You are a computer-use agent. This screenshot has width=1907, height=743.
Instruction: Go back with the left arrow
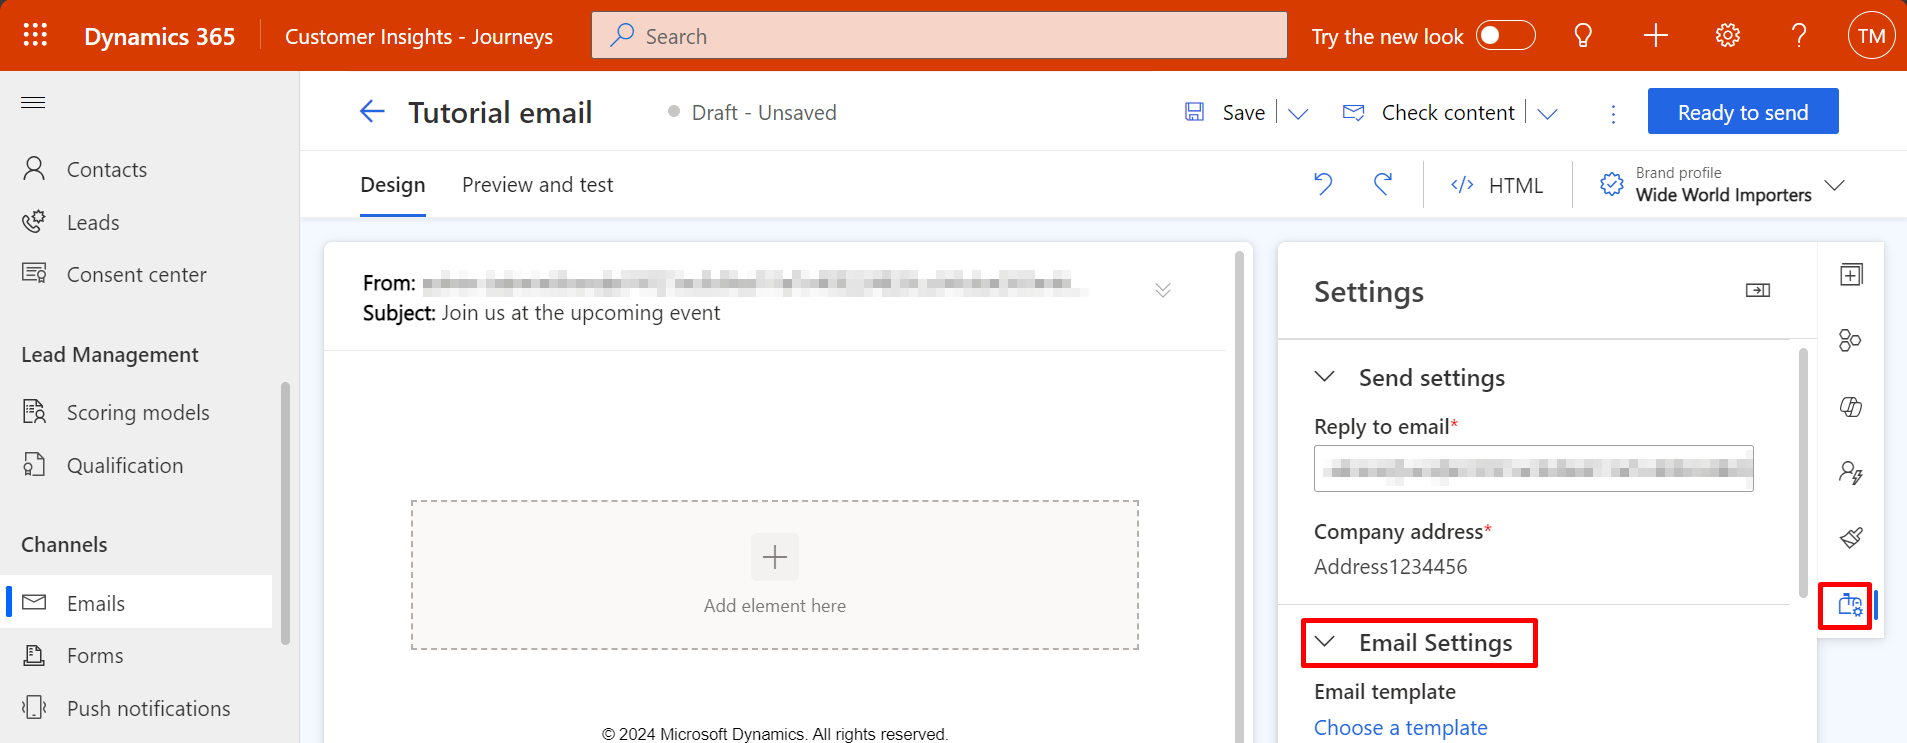(372, 112)
